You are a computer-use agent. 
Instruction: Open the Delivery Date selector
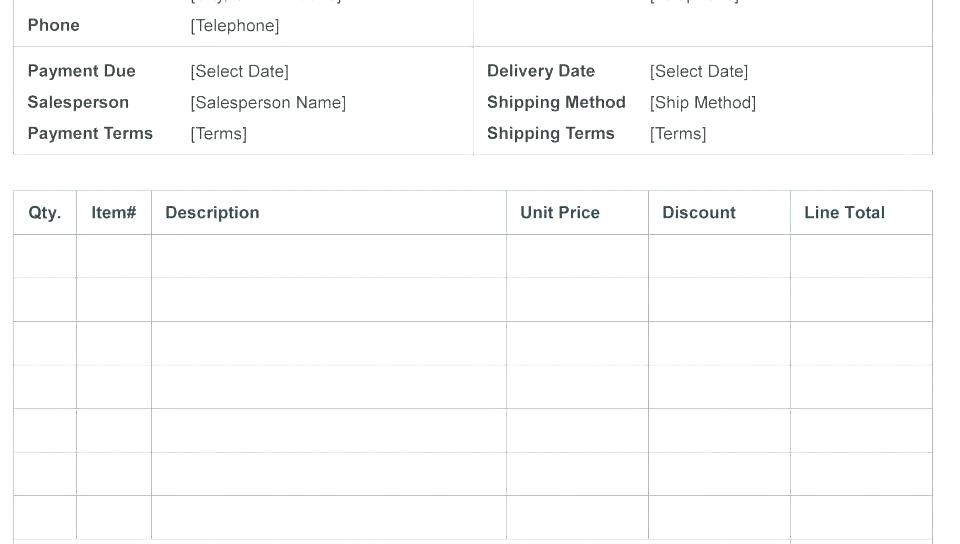pyautogui.click(x=698, y=72)
